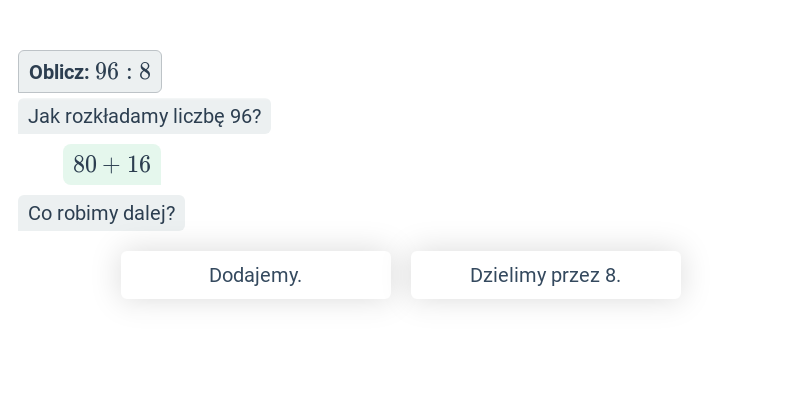This screenshot has width=800, height=400.
Task: Click the "Oblicz: 96 : 8" task box
Action: click(90, 71)
